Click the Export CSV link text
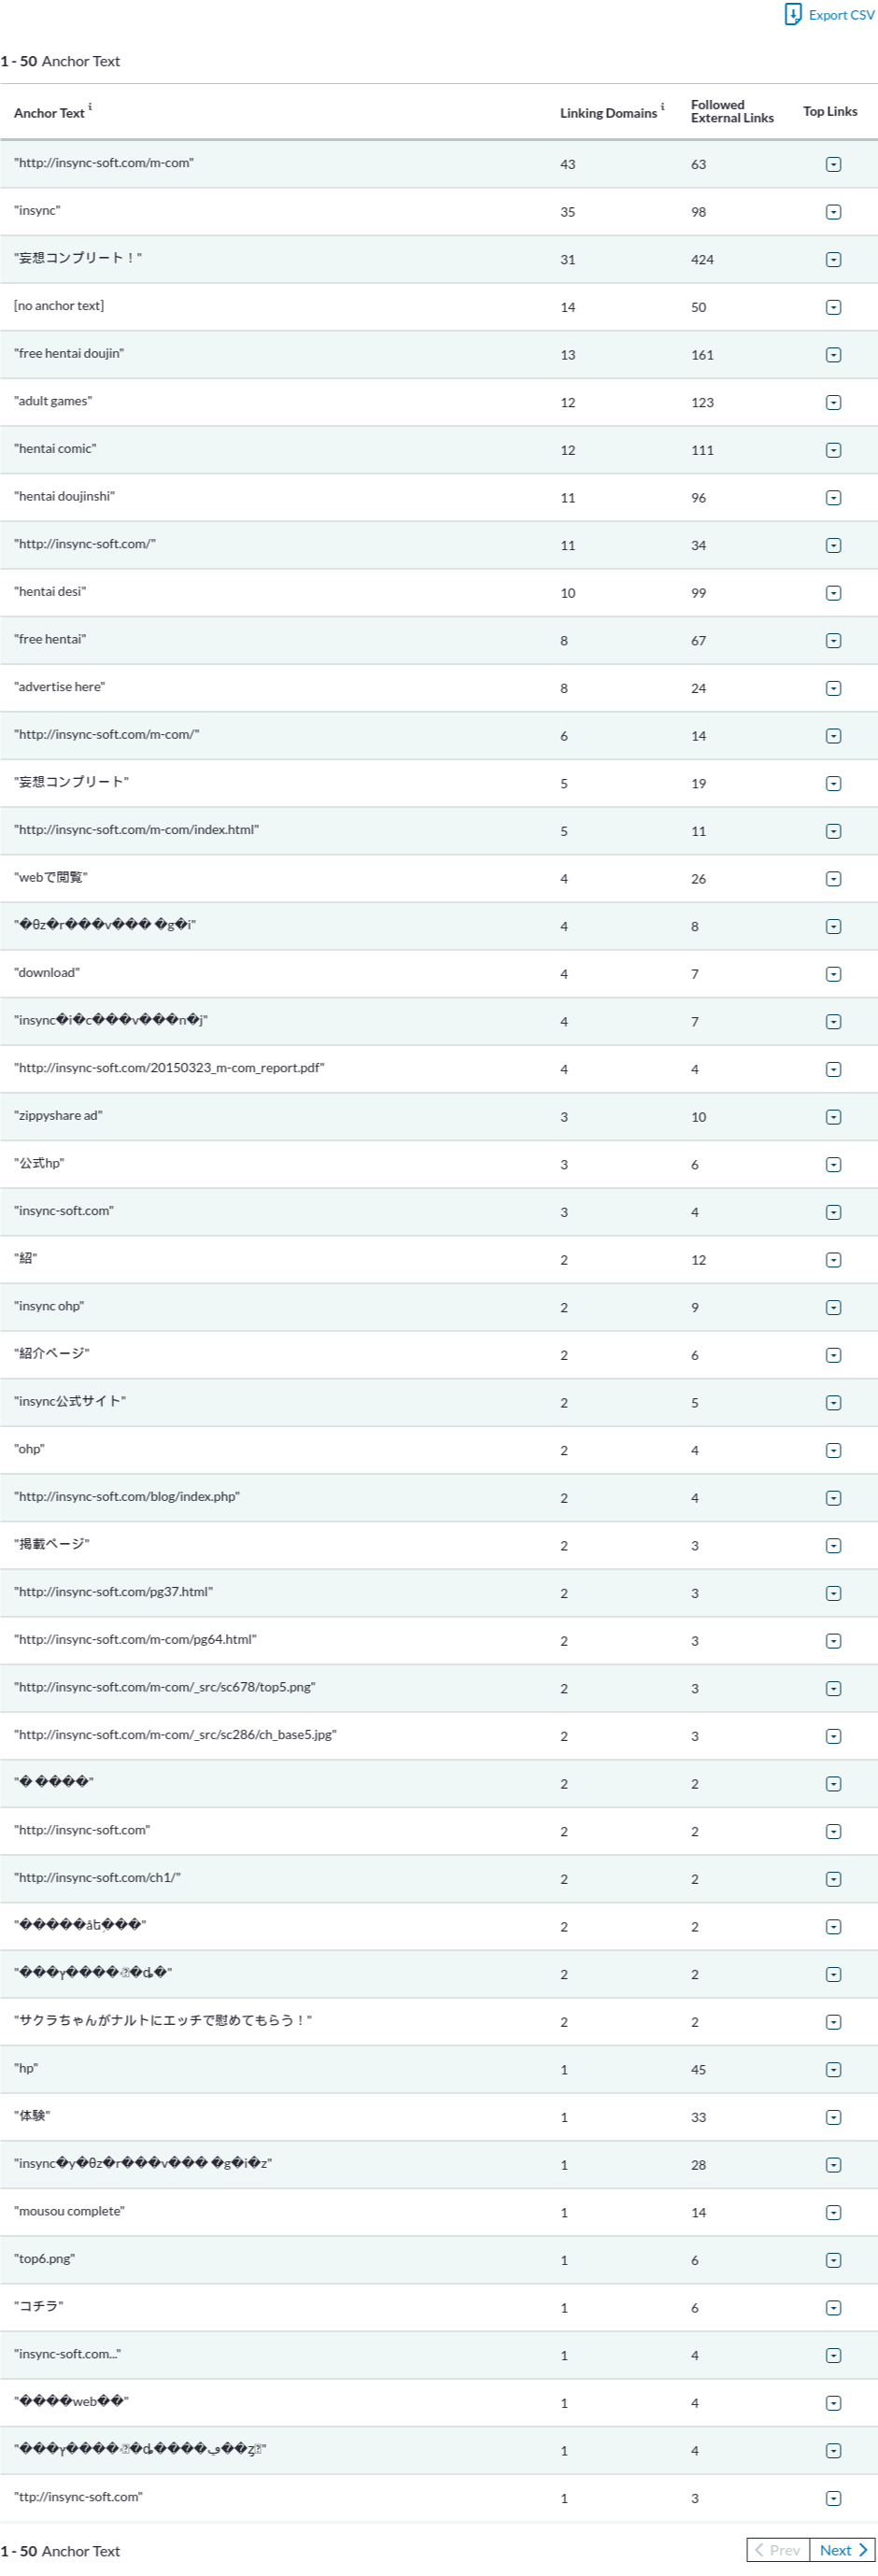 click(x=841, y=15)
